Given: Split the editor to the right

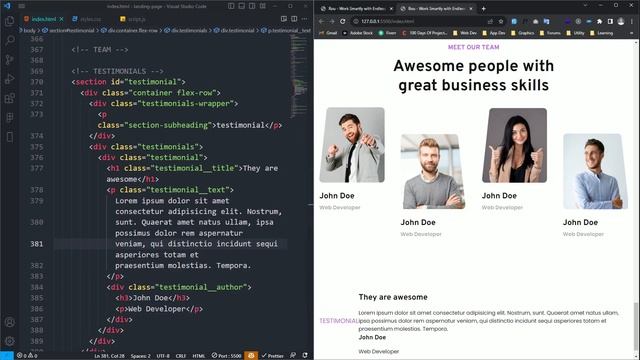Looking at the screenshot, I should click(294, 19).
